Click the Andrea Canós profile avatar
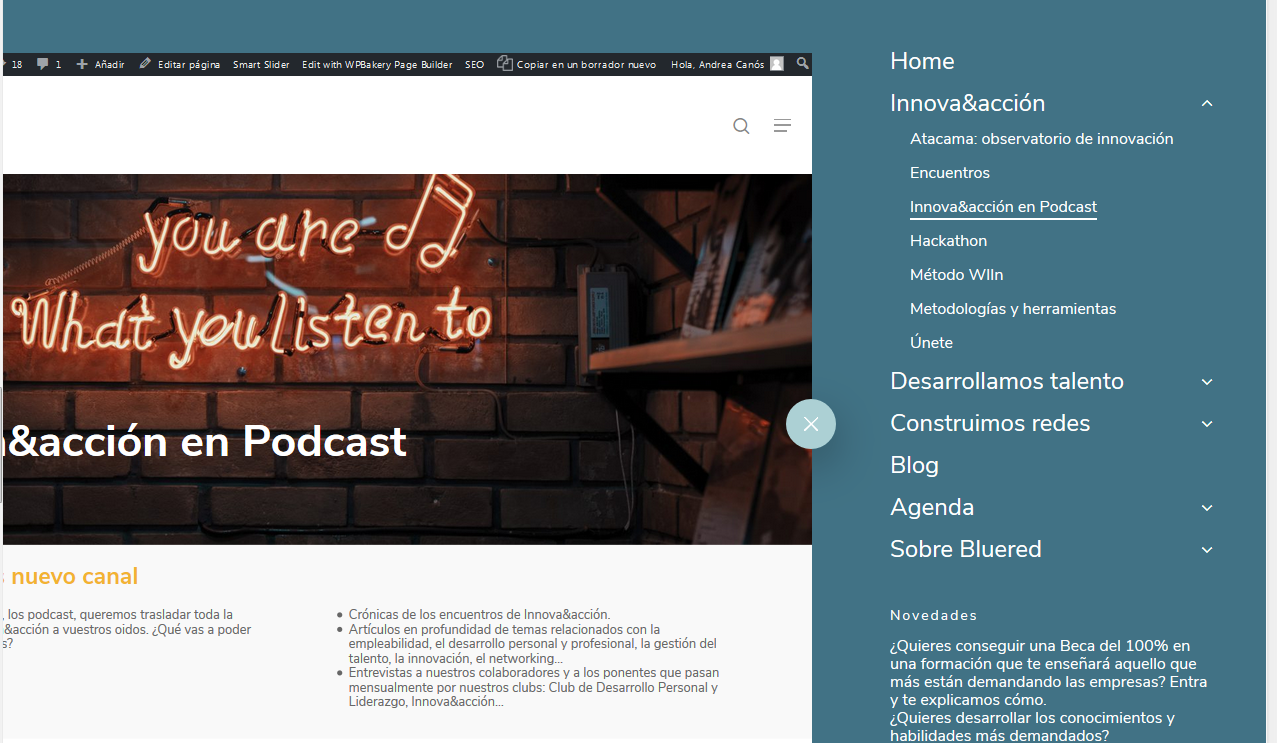Image resolution: width=1277 pixels, height=743 pixels. 777,64
